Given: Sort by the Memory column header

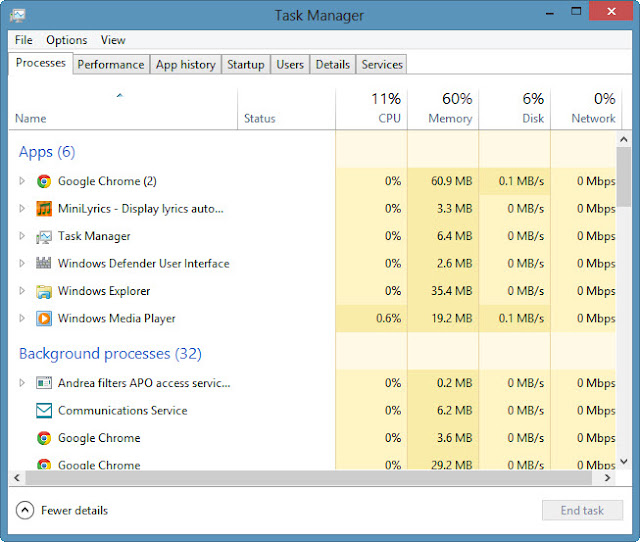Looking at the screenshot, I should pyautogui.click(x=443, y=109).
